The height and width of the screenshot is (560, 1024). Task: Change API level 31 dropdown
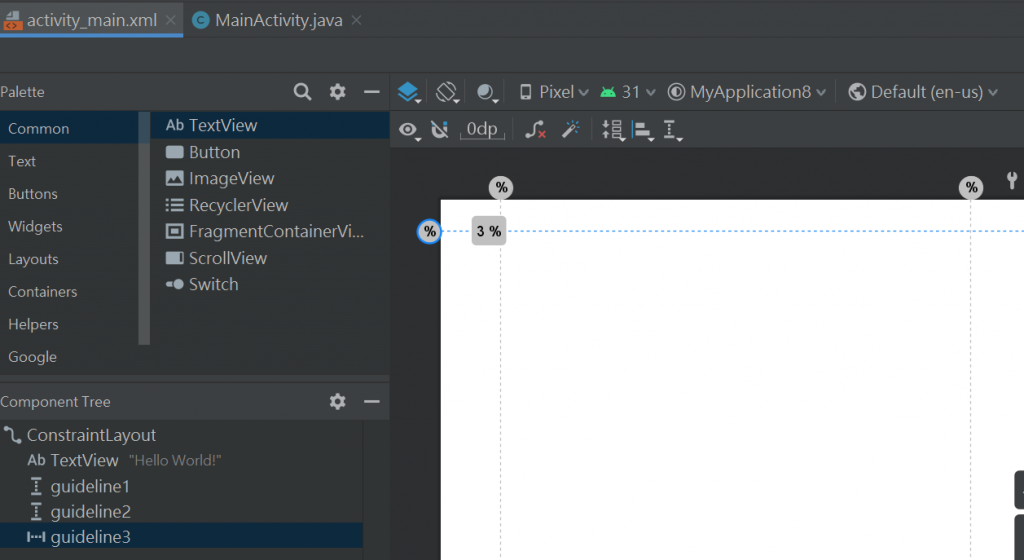(x=628, y=92)
